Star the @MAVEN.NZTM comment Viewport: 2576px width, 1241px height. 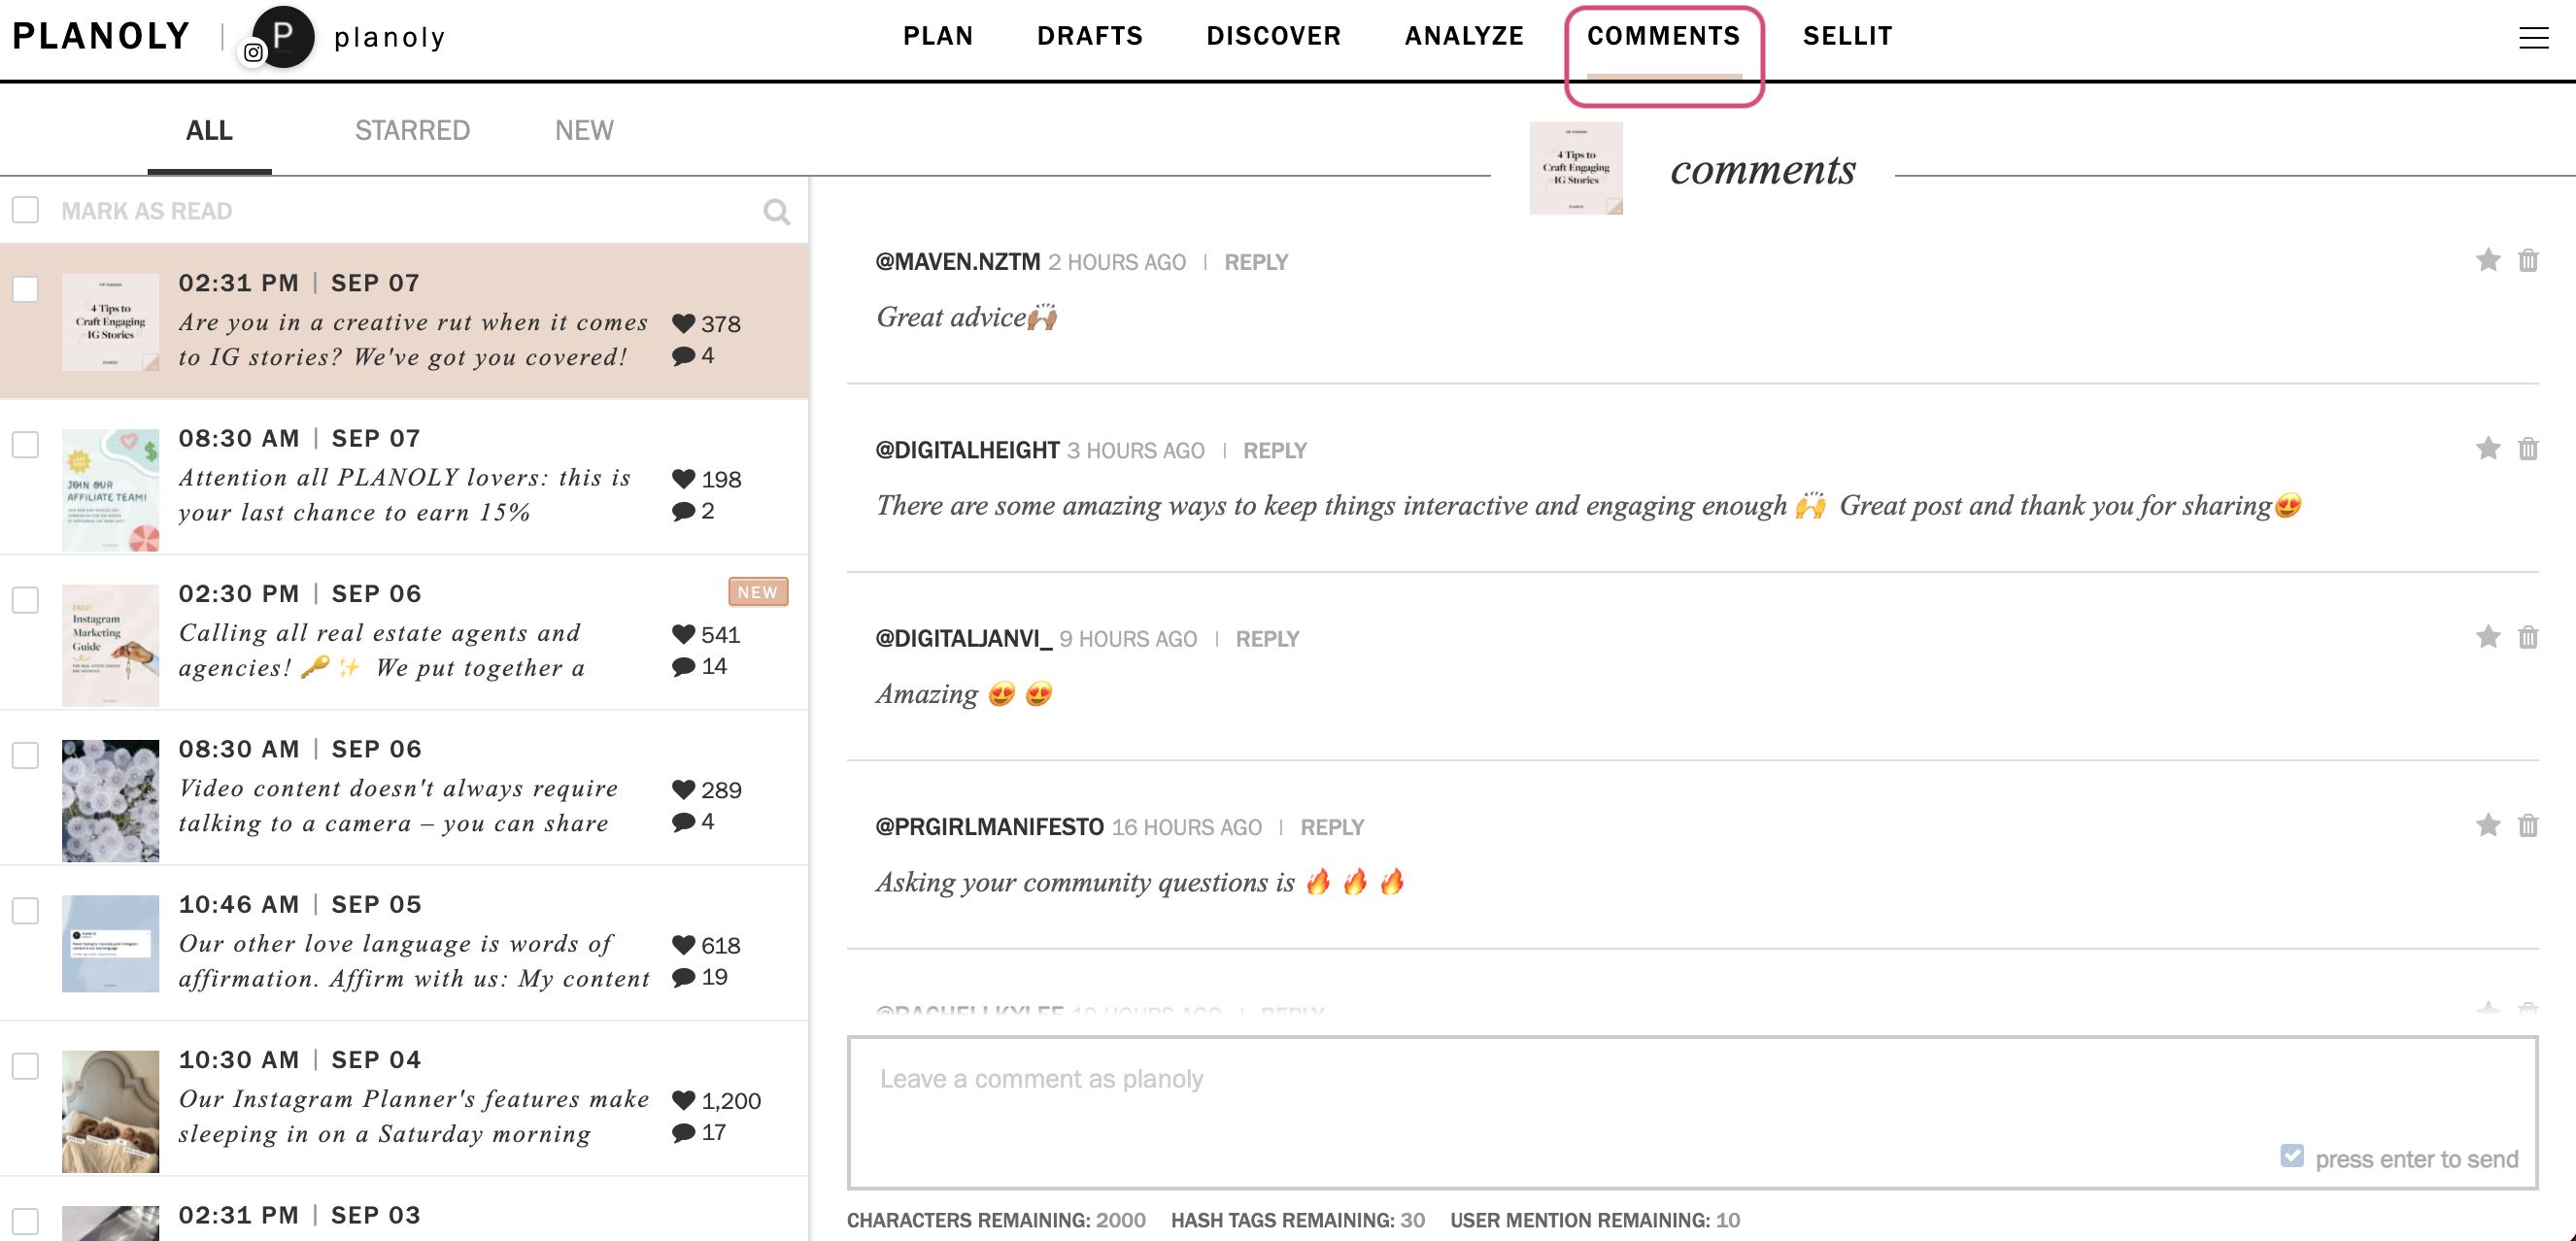[x=2488, y=261]
